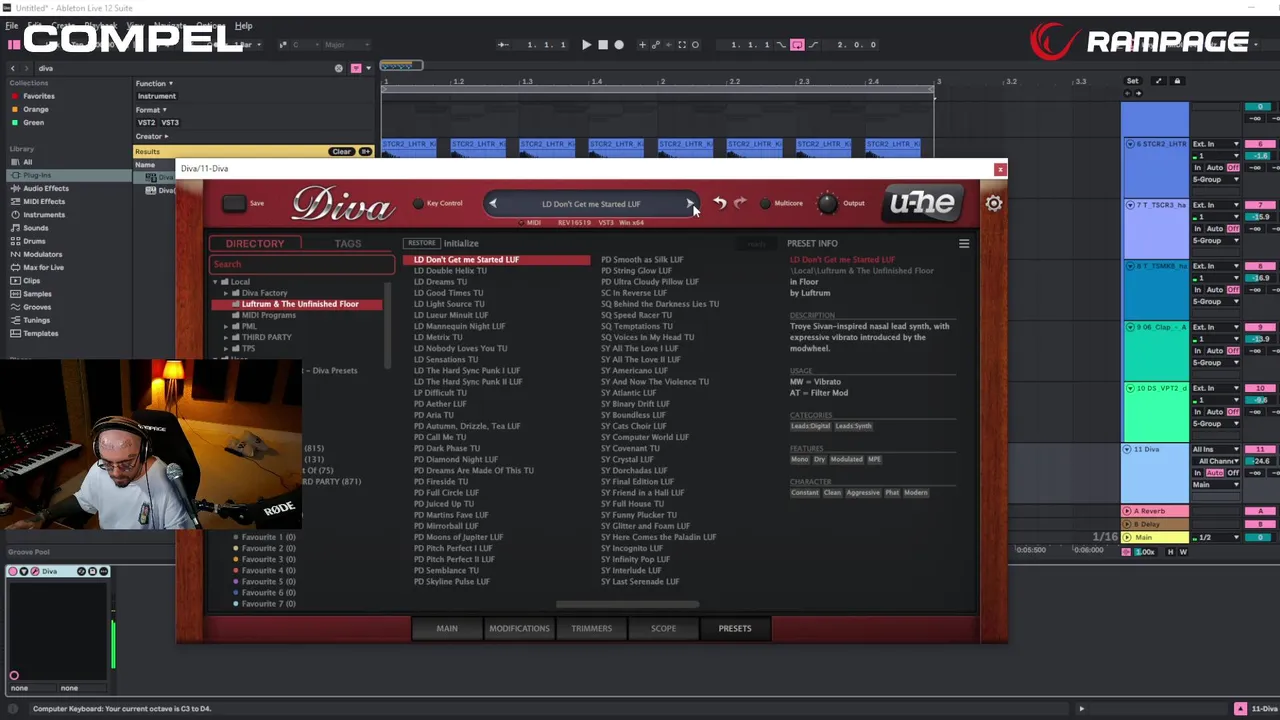Stop playback in Ableton transport
The height and width of the screenshot is (720, 1280).
tap(602, 44)
